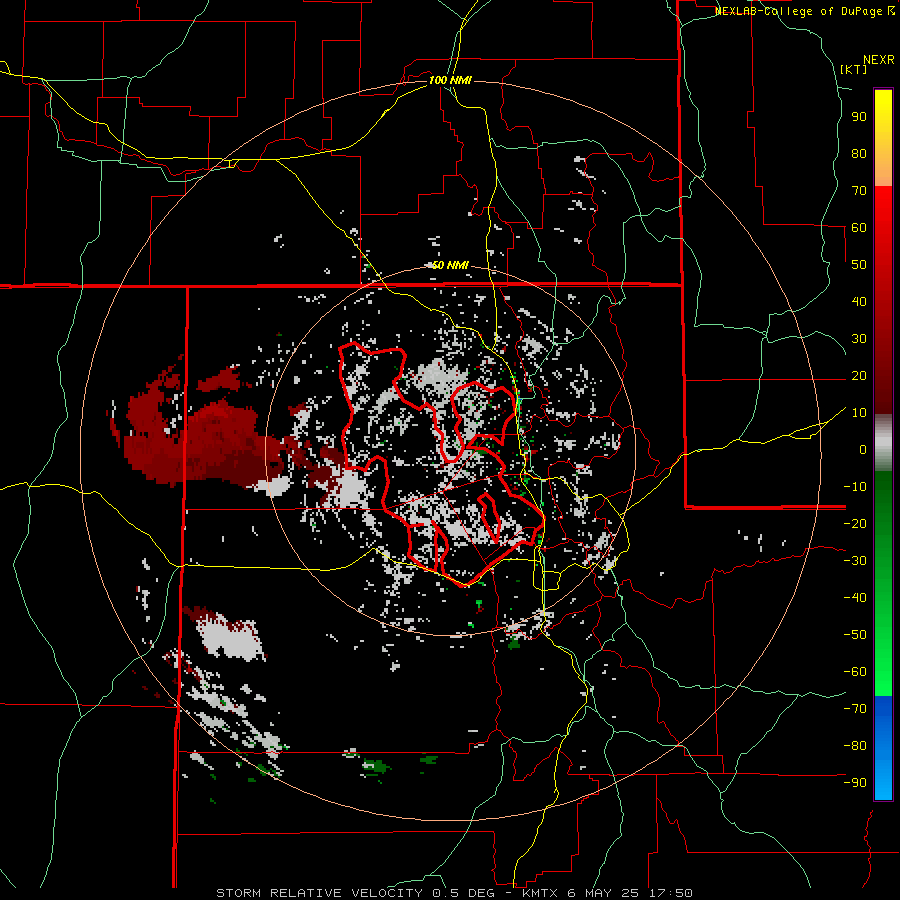The width and height of the screenshot is (900, 900).
Task: Click the "-90" value on the velocity scale
Action: (855, 783)
